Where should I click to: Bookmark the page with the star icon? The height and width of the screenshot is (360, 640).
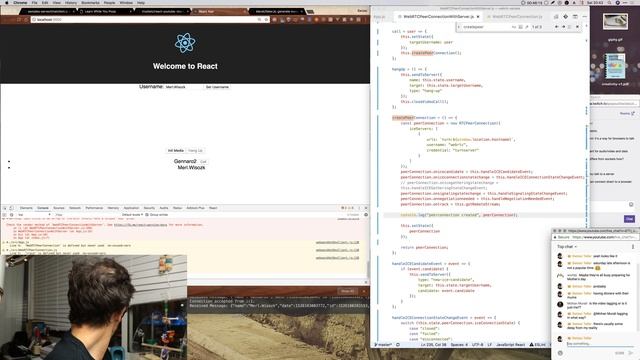coord(266,20)
